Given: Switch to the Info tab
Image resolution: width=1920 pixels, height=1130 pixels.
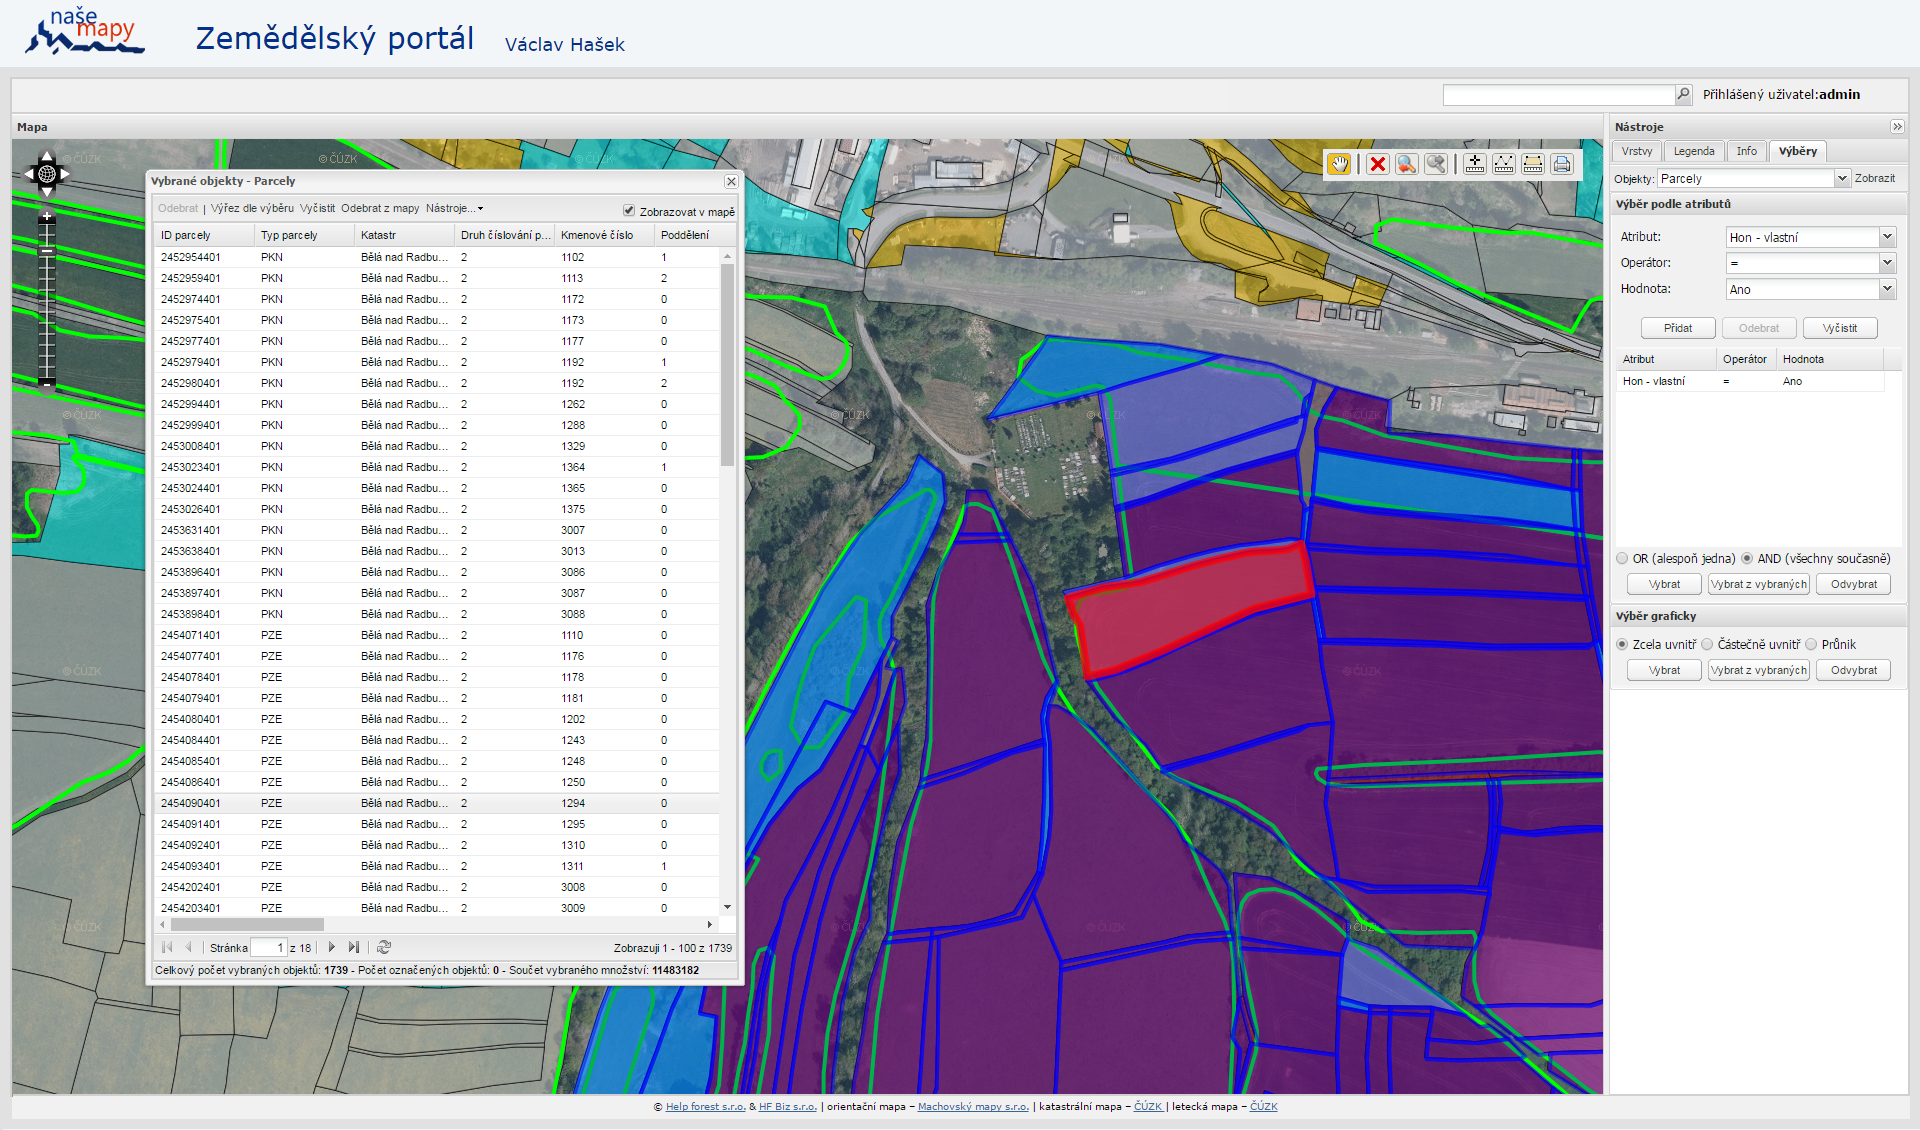Looking at the screenshot, I should (x=1747, y=151).
